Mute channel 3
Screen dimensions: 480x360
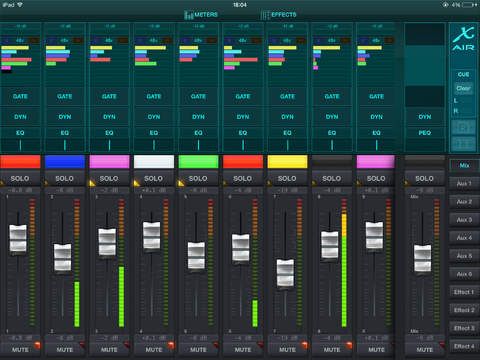(109, 350)
